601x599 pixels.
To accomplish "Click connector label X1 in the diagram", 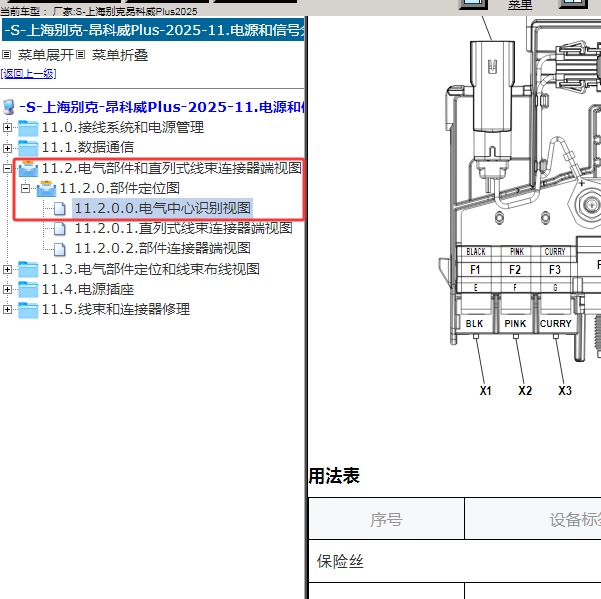I will pos(486,391).
